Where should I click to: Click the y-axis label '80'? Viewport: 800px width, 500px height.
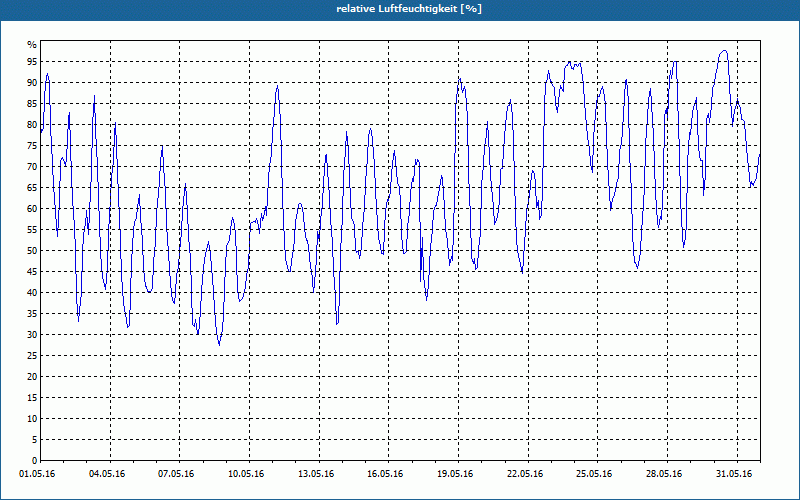(x=32, y=124)
